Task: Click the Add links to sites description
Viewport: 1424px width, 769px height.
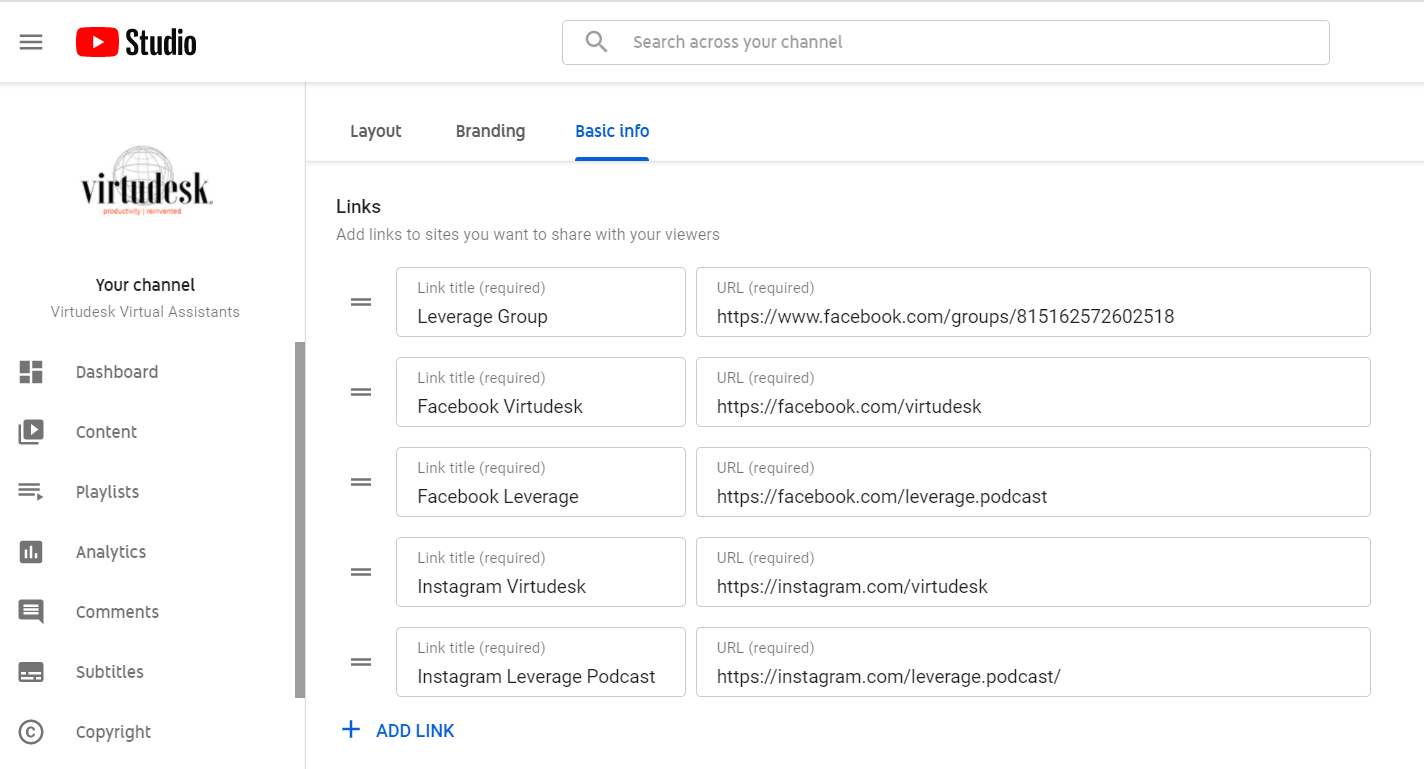Action: pos(528,235)
